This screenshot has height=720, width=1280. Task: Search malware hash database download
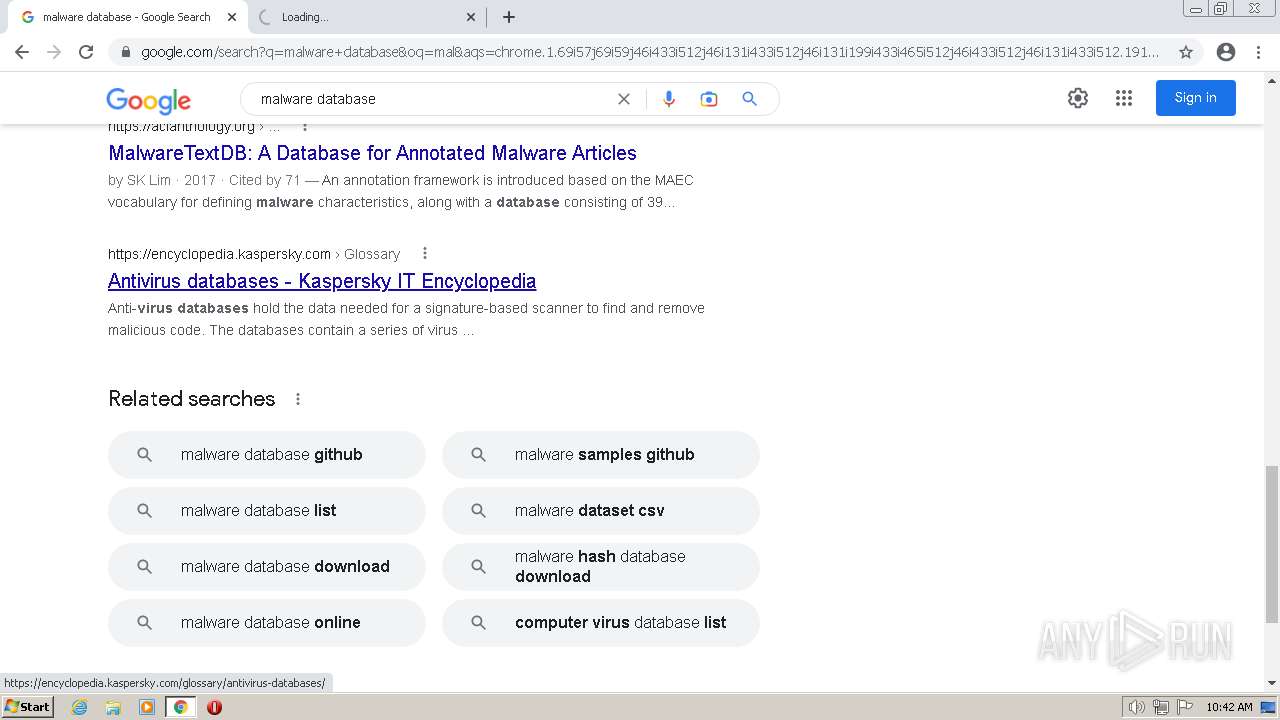pyautogui.click(x=601, y=567)
